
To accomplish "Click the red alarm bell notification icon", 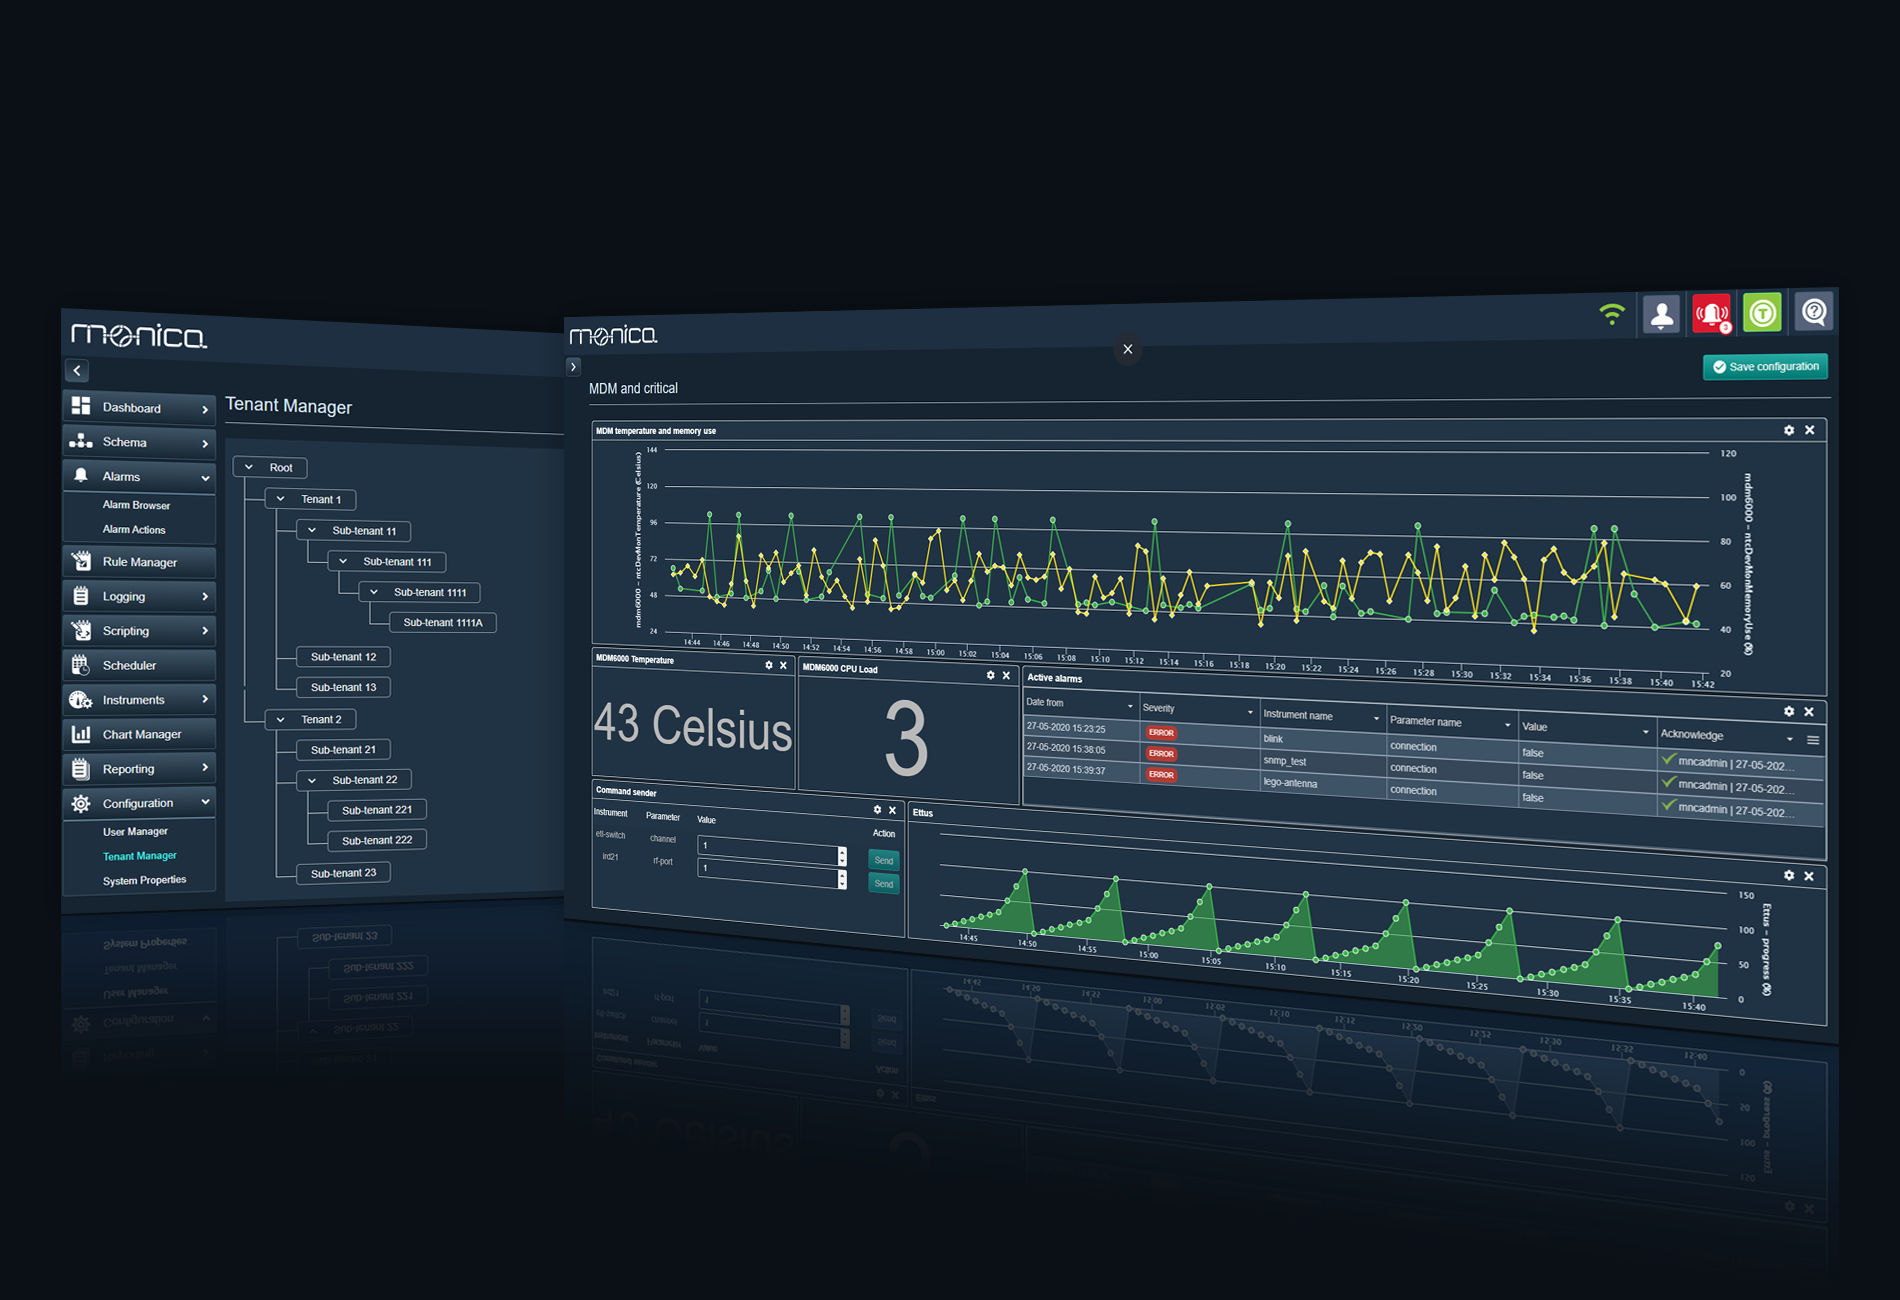I will [x=1711, y=314].
